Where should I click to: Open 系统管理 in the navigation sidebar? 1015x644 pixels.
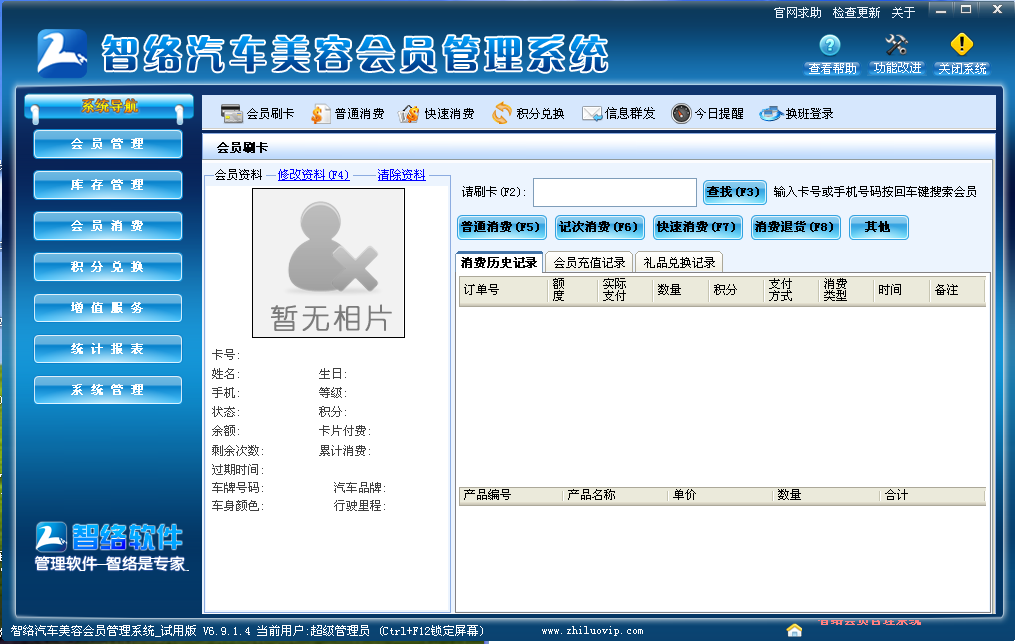tap(107, 390)
